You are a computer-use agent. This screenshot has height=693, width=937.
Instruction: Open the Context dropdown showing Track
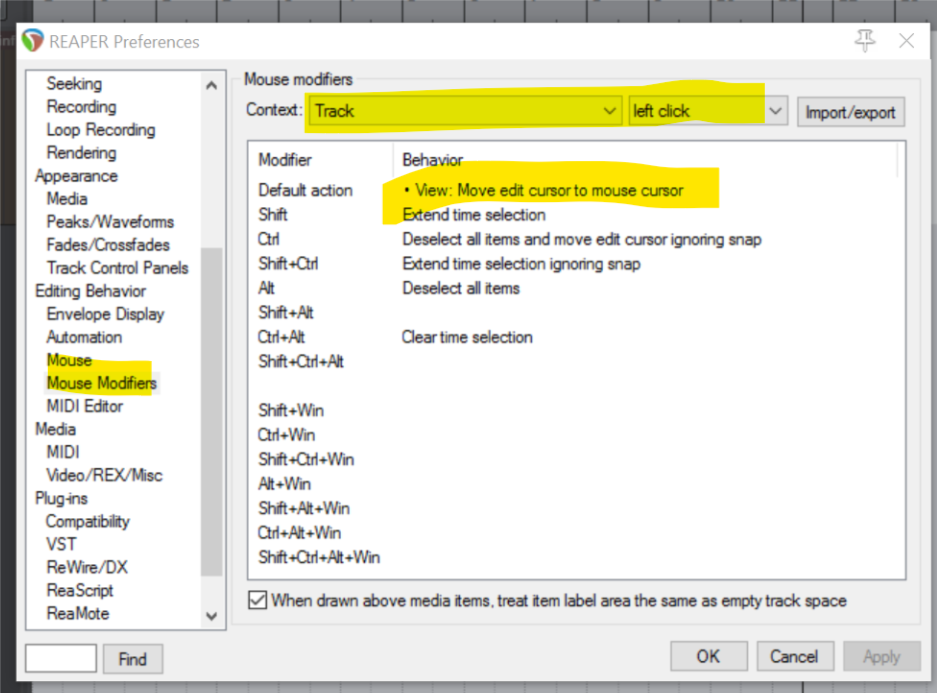pyautogui.click(x=465, y=111)
